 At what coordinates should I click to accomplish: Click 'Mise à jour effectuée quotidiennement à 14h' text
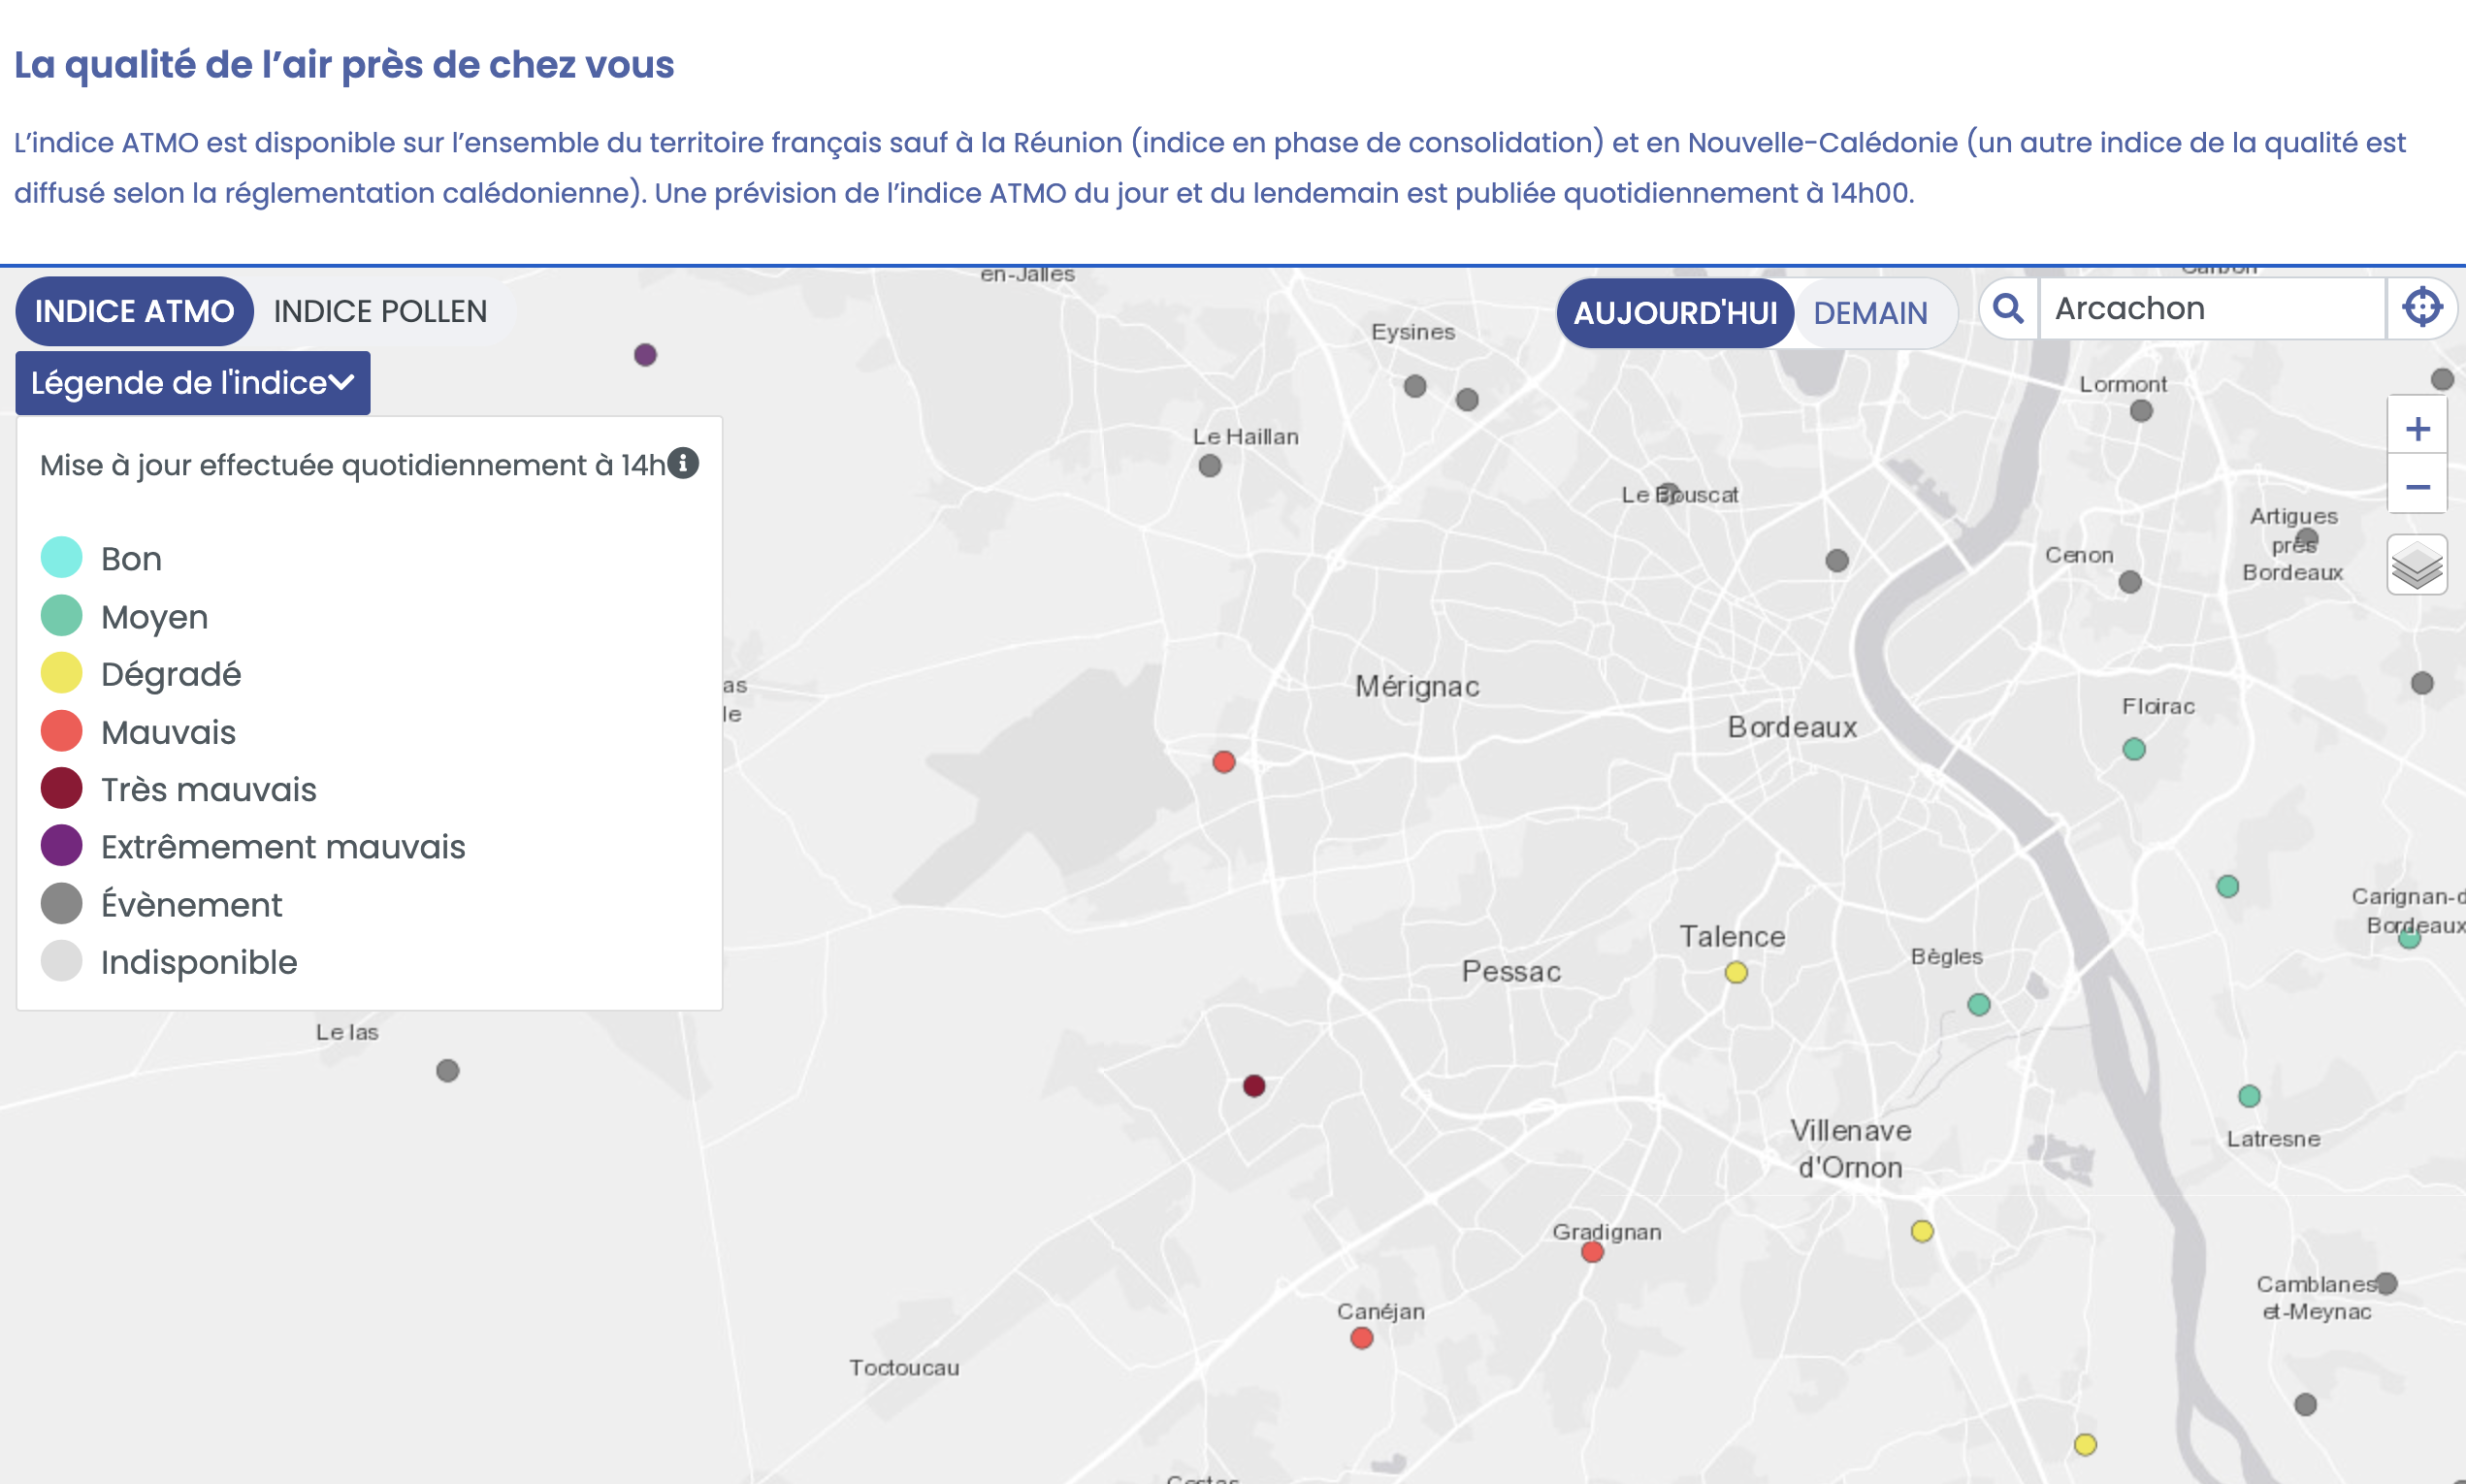(352, 465)
